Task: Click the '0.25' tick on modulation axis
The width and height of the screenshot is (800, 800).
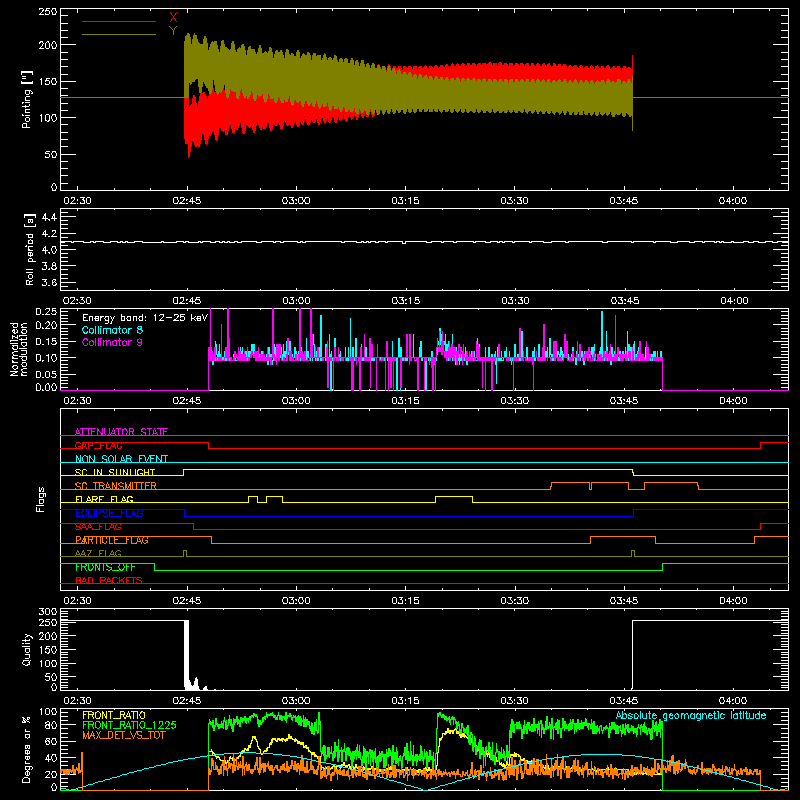Action: [x=46, y=312]
